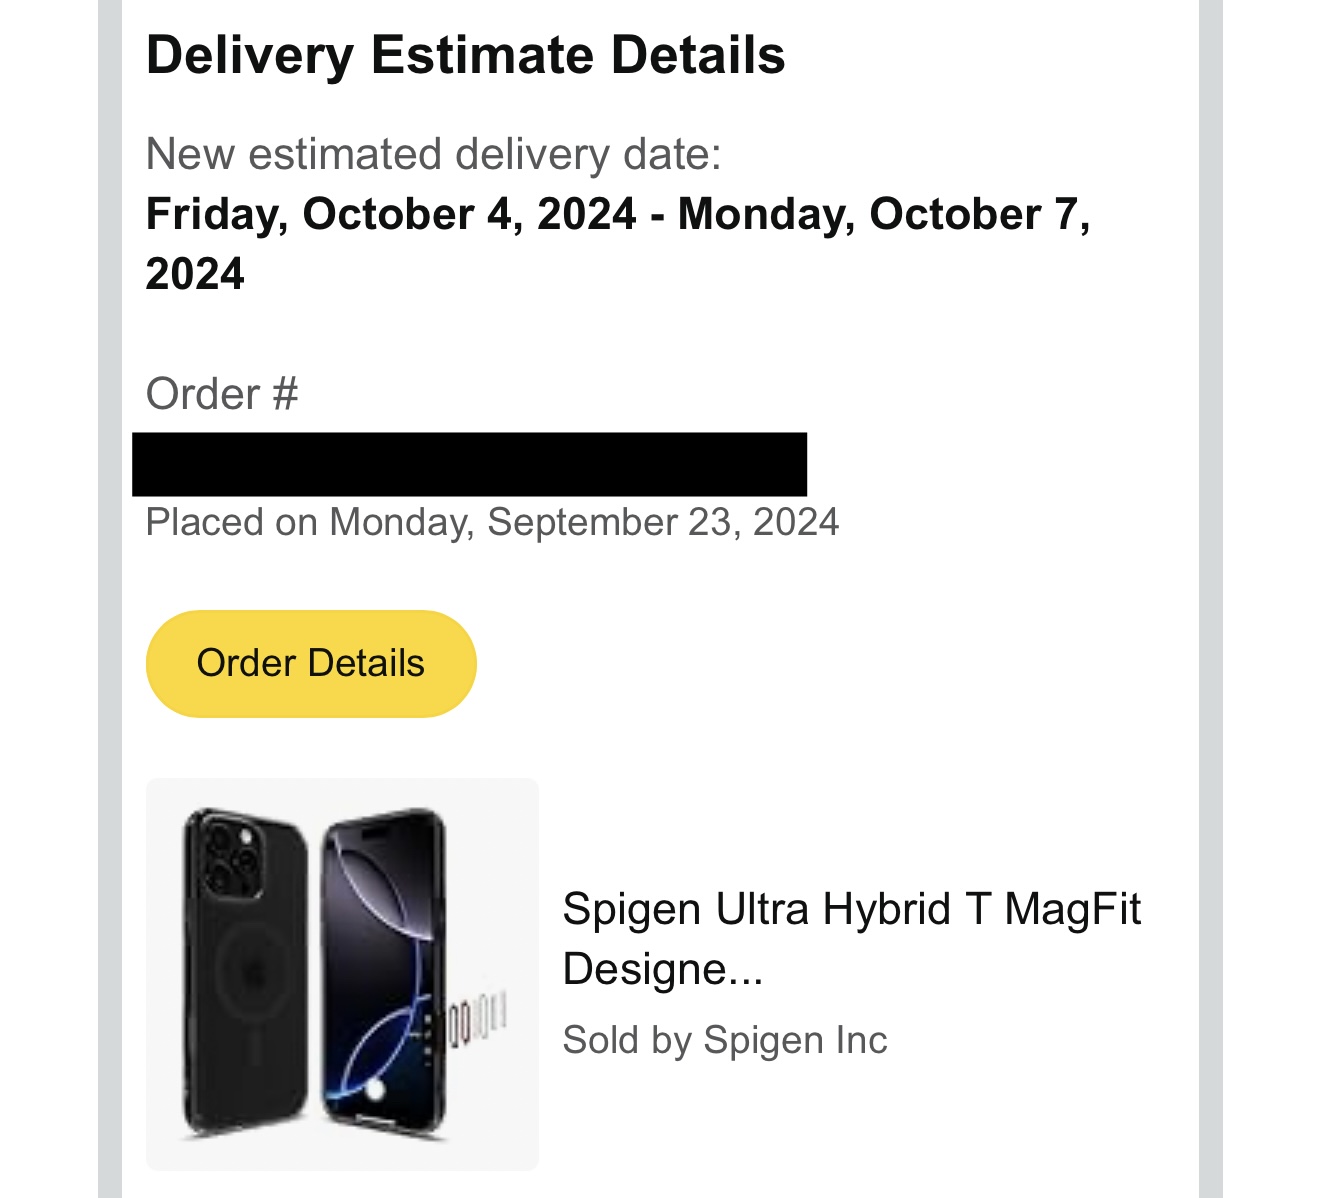Click the left gray border strip
This screenshot has width=1320, height=1198.
[110, 600]
